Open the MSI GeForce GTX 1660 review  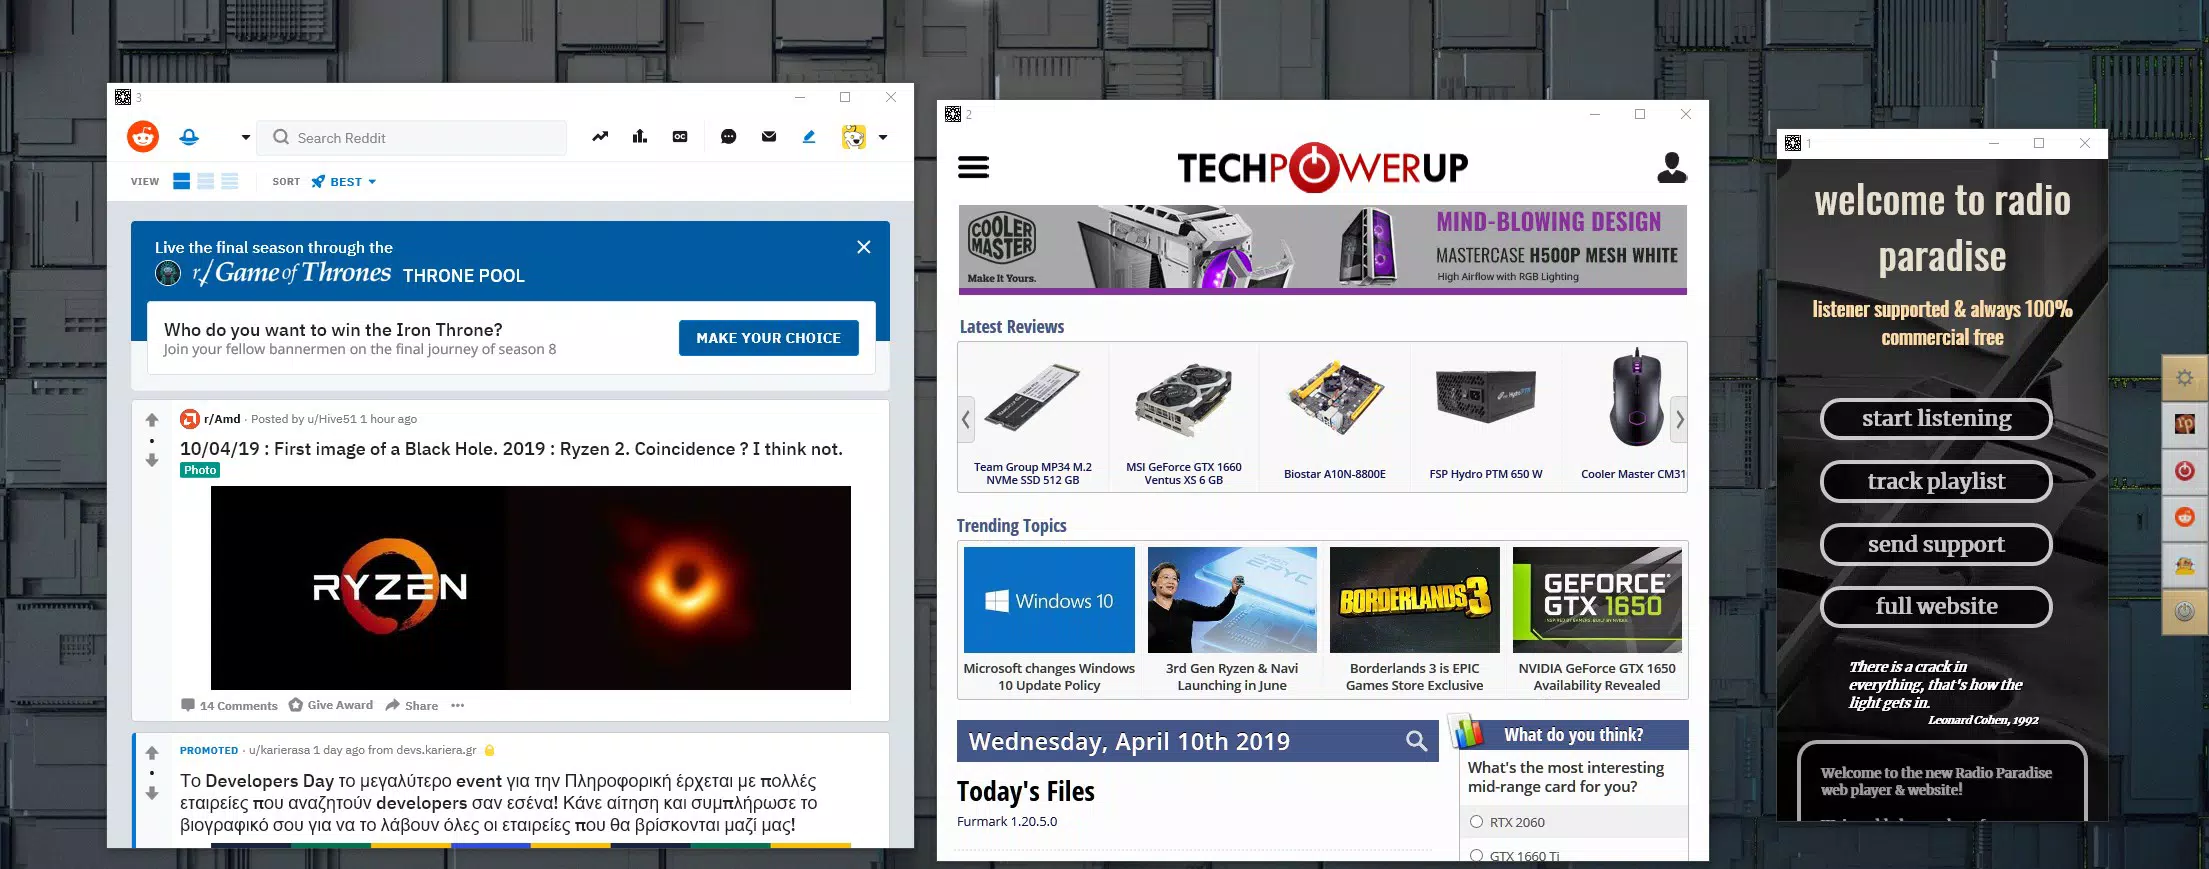pos(1184,418)
